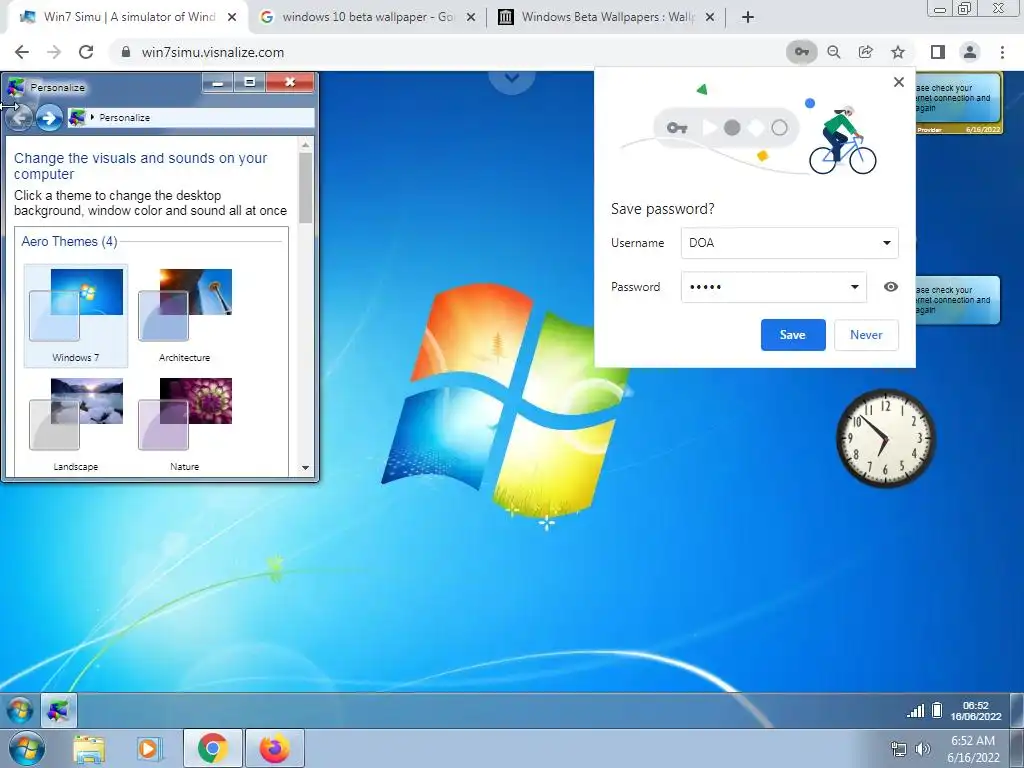Click the Chrome back arrow
The width and height of the screenshot is (1024, 768).
click(22, 52)
